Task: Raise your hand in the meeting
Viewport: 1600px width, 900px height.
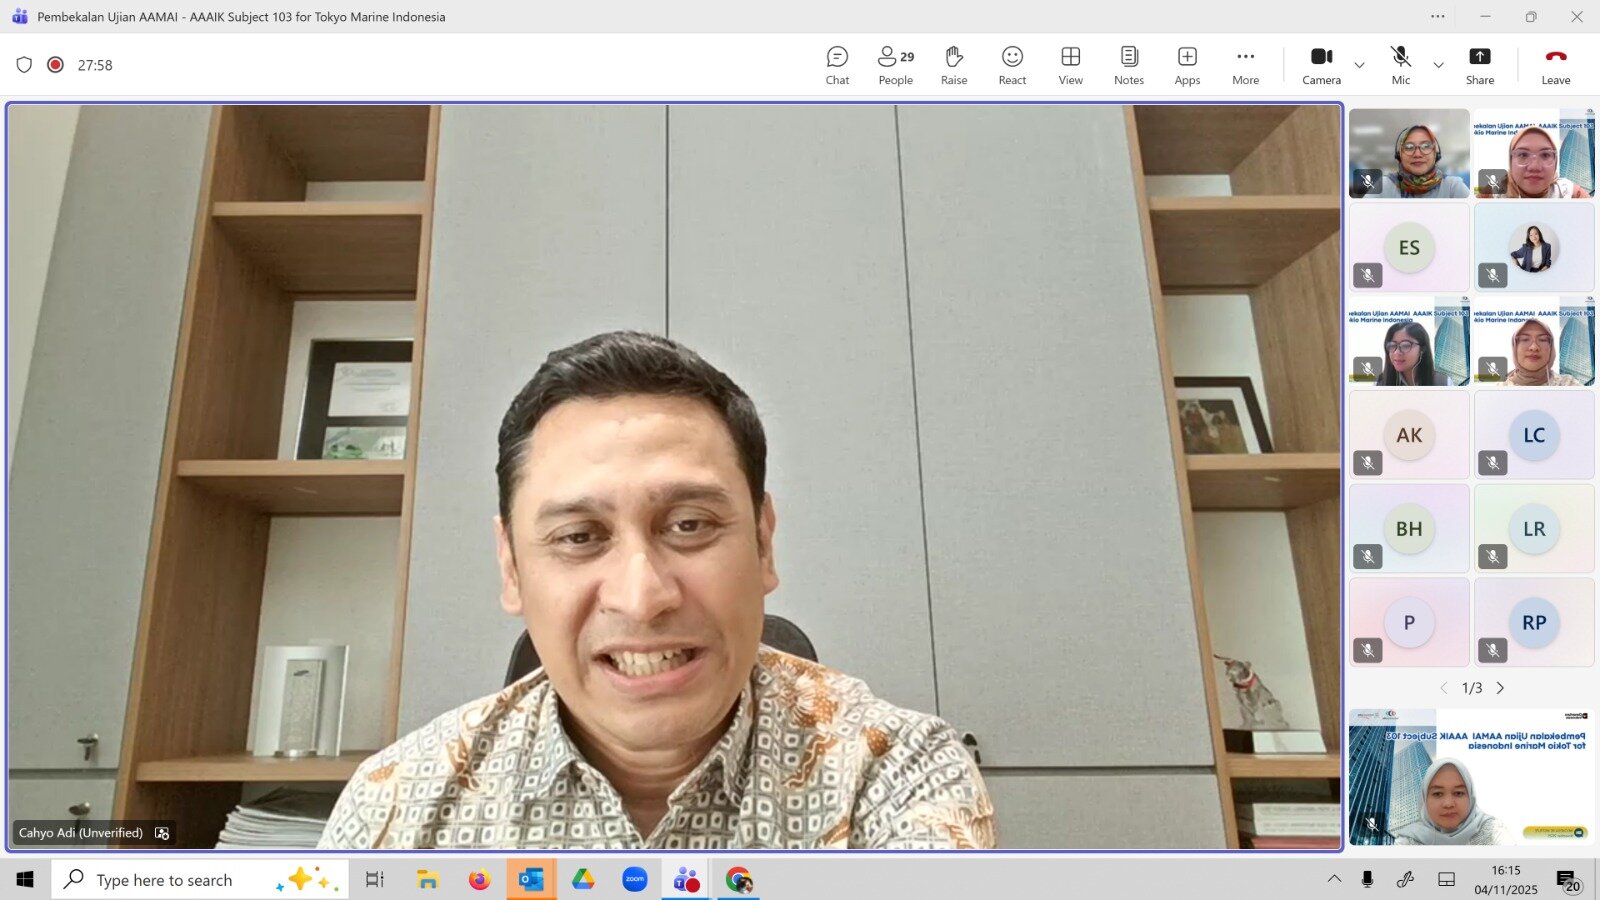Action: tap(953, 66)
